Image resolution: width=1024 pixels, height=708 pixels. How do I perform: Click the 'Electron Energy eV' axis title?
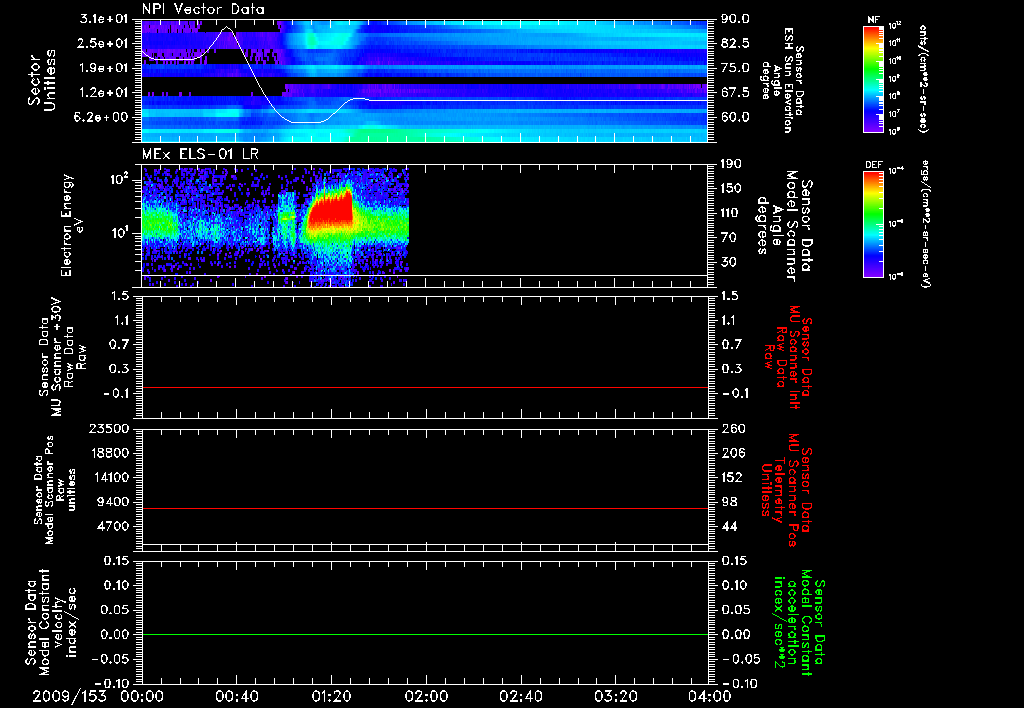[x=72, y=225]
